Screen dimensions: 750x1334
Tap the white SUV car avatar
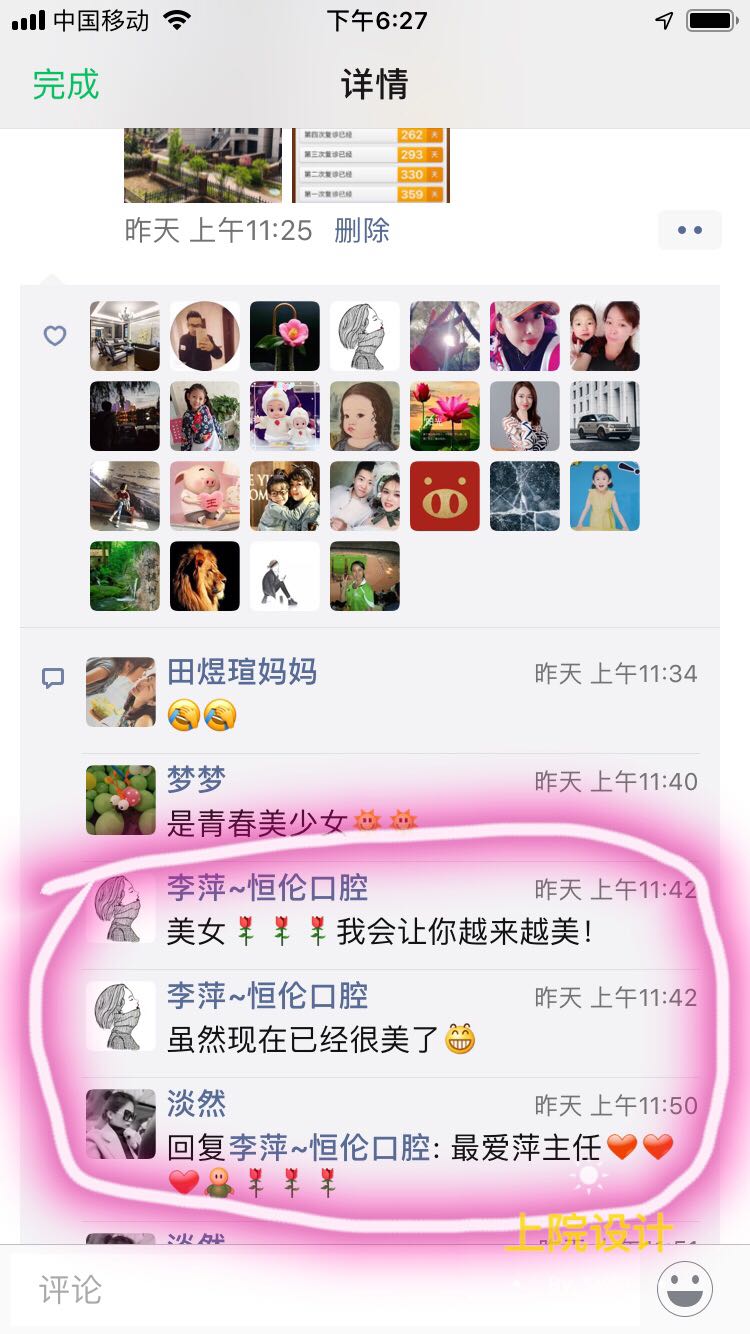[x=605, y=416]
